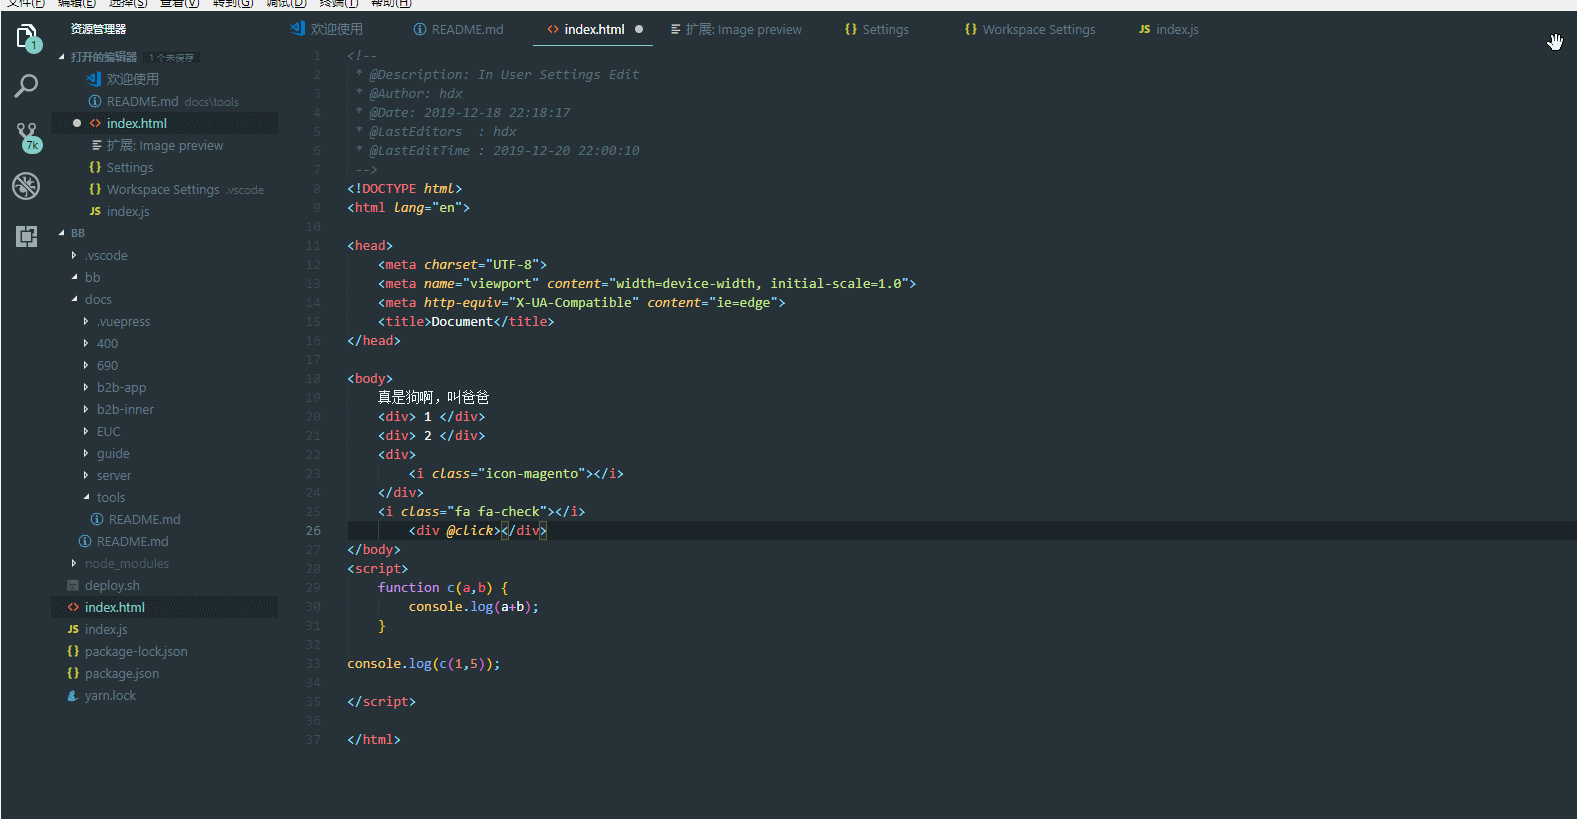Click the function c(a,b) declaration line

coord(443,587)
